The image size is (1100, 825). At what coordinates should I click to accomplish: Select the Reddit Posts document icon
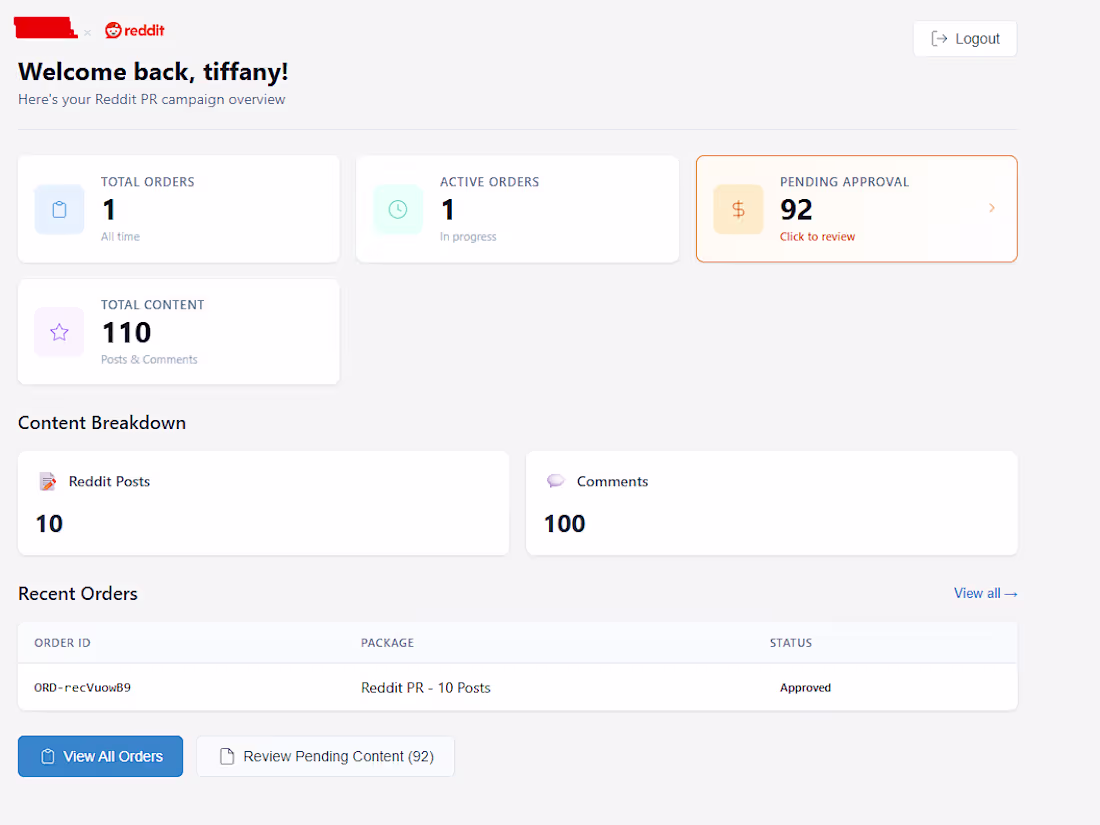[x=48, y=481]
